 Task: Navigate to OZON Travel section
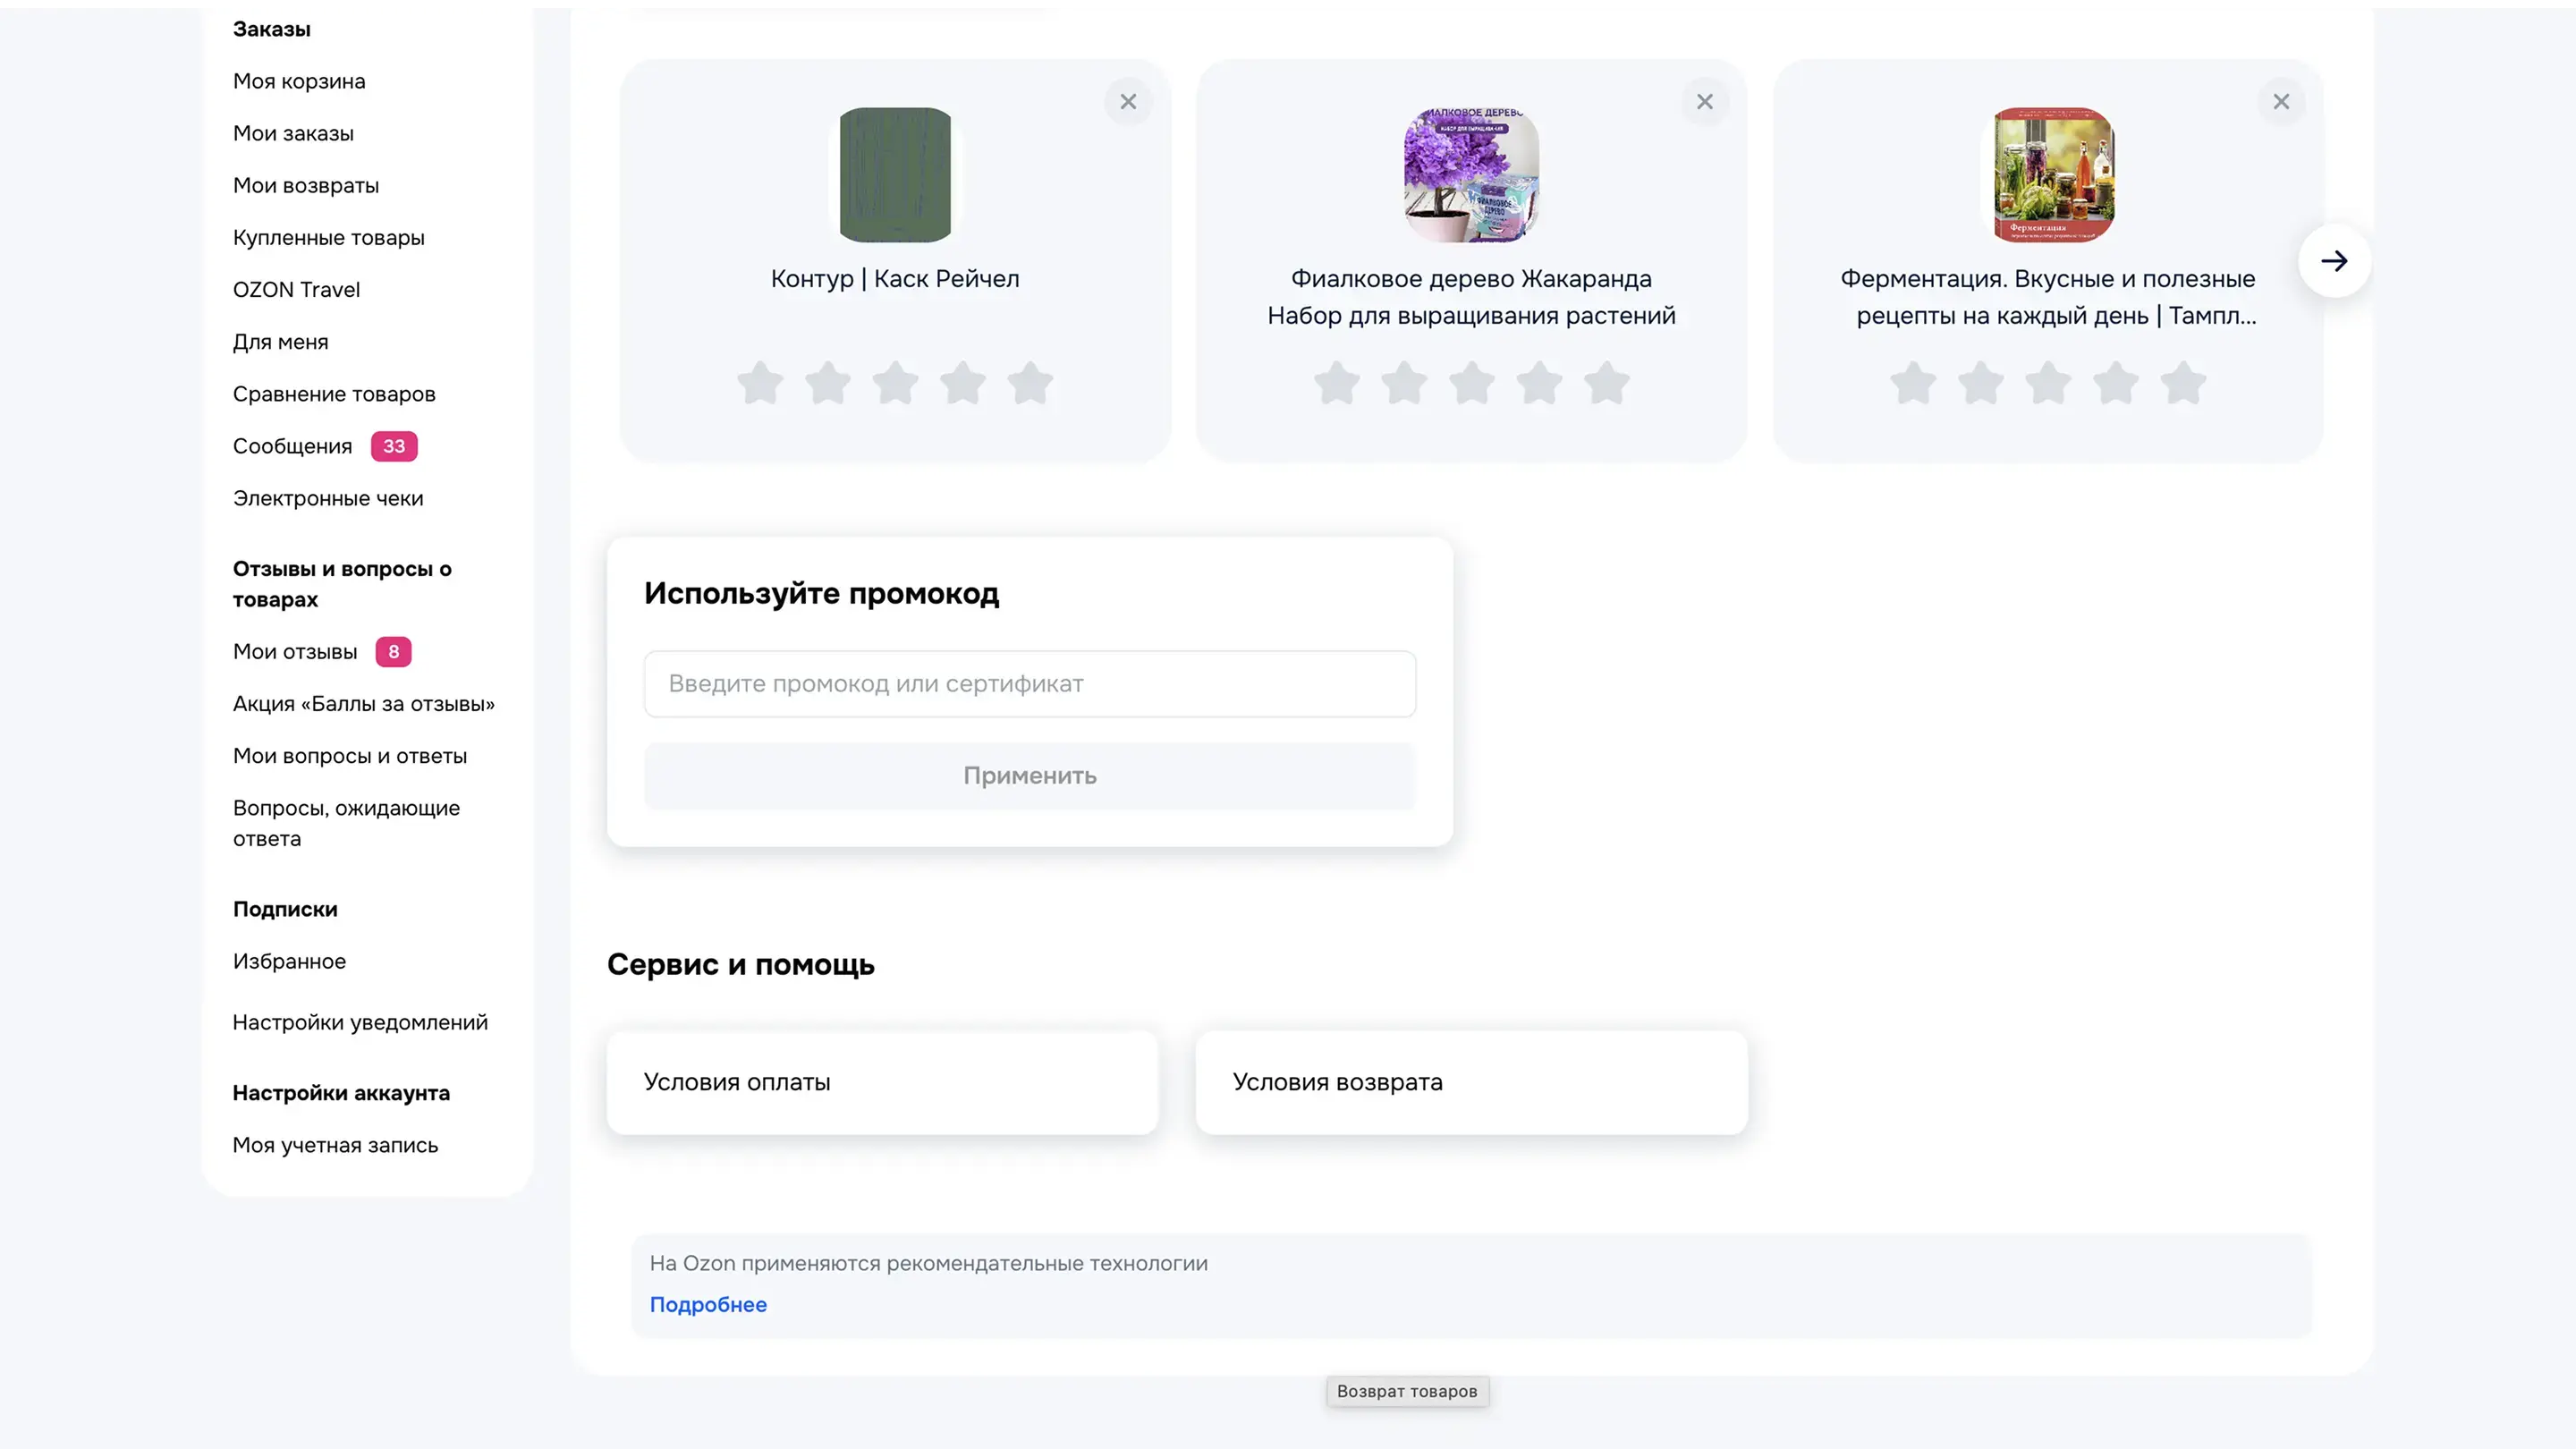[x=296, y=290]
